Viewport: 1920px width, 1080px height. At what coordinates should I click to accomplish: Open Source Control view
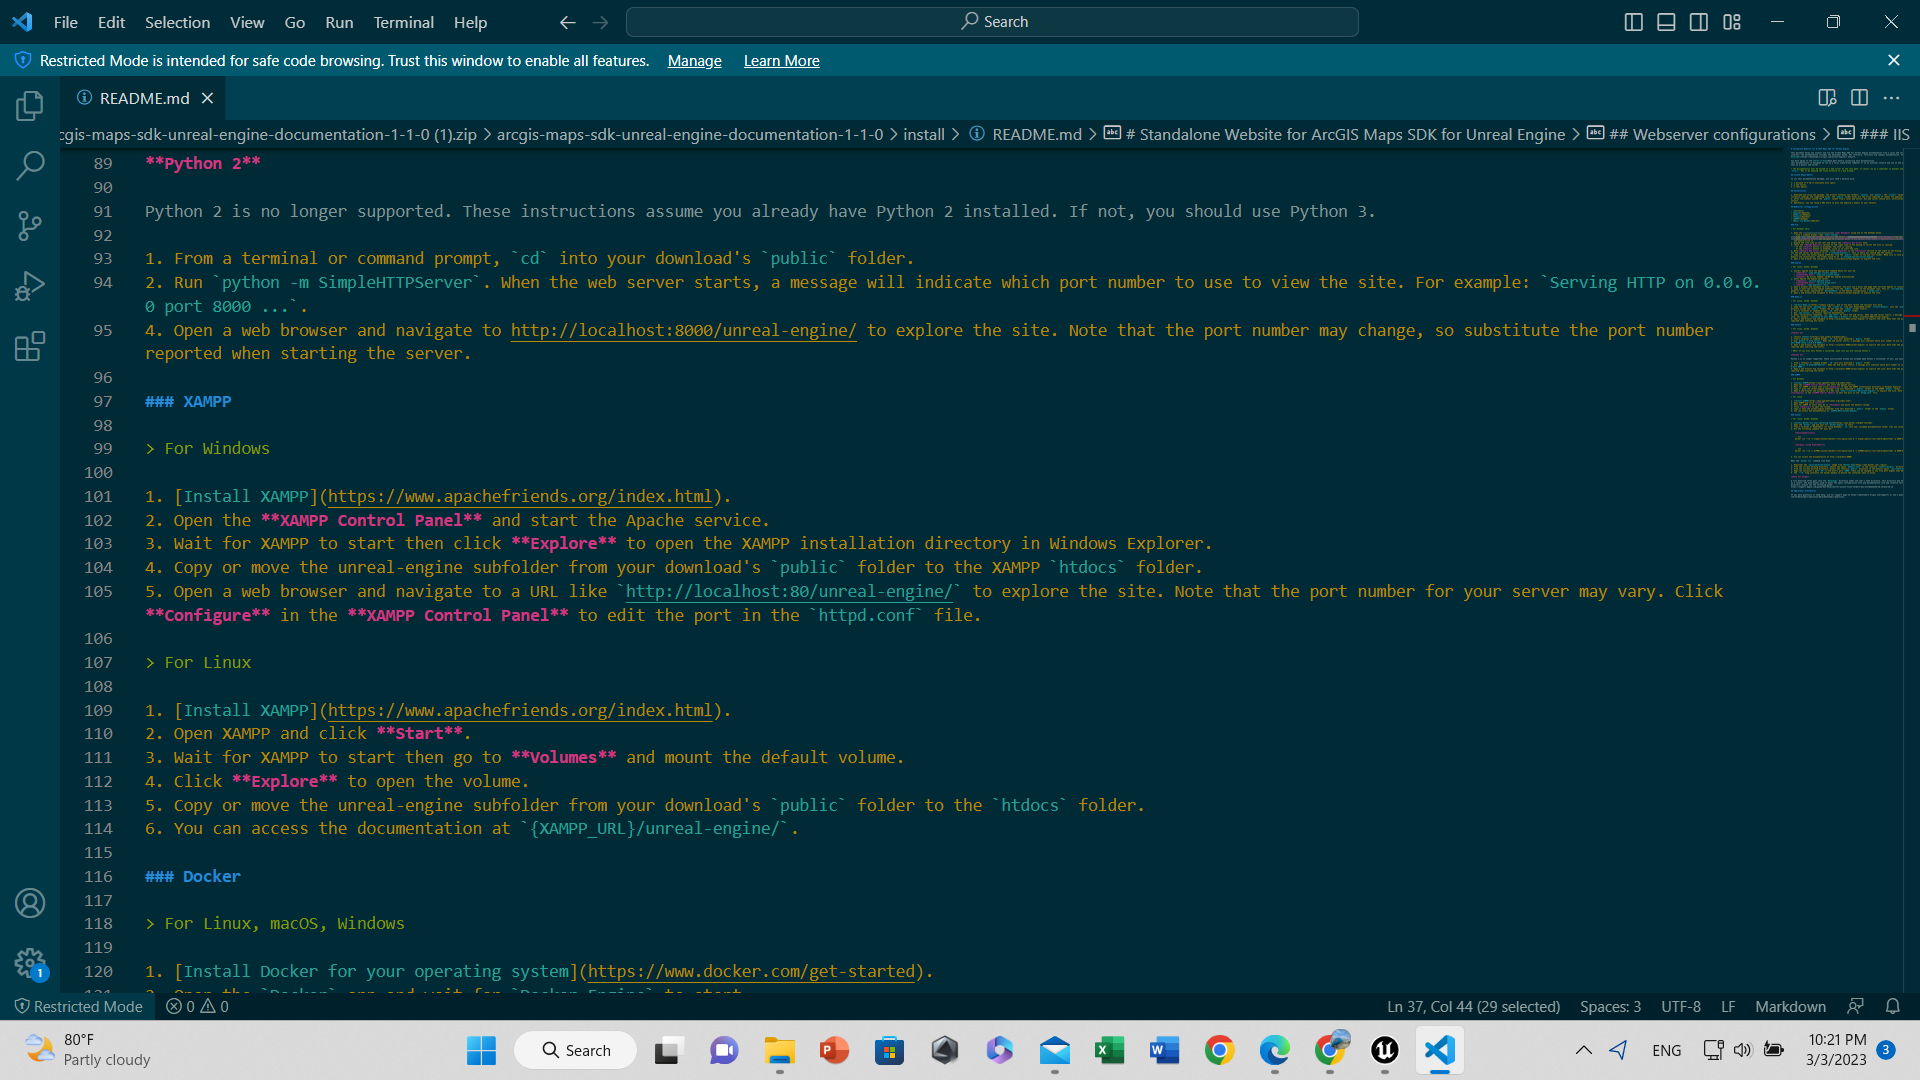coord(30,226)
